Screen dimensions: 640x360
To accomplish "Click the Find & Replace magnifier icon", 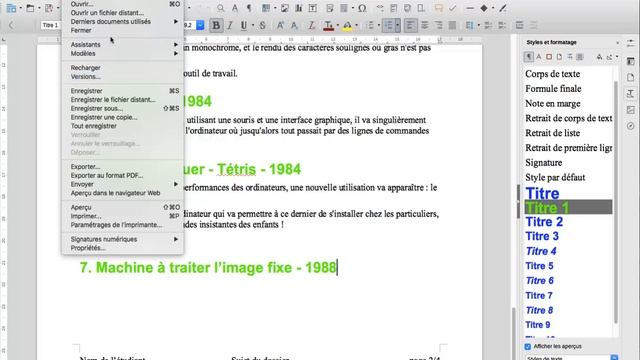I will (220, 8).
